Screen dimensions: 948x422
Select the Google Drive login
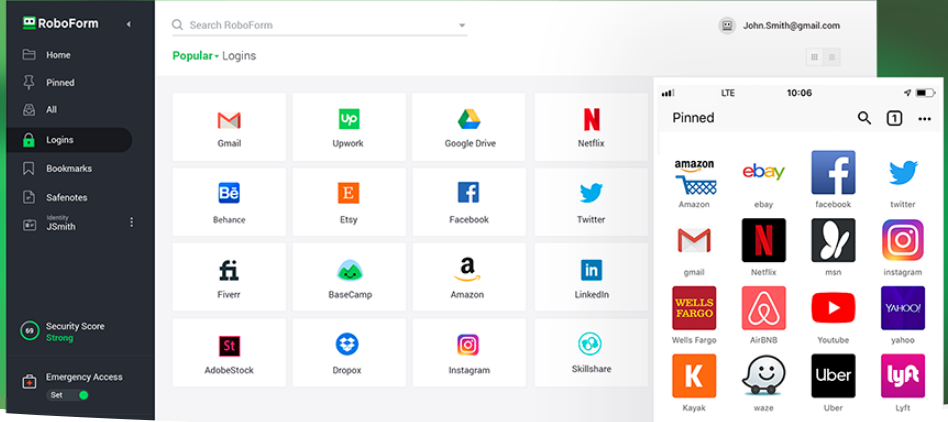[468, 127]
